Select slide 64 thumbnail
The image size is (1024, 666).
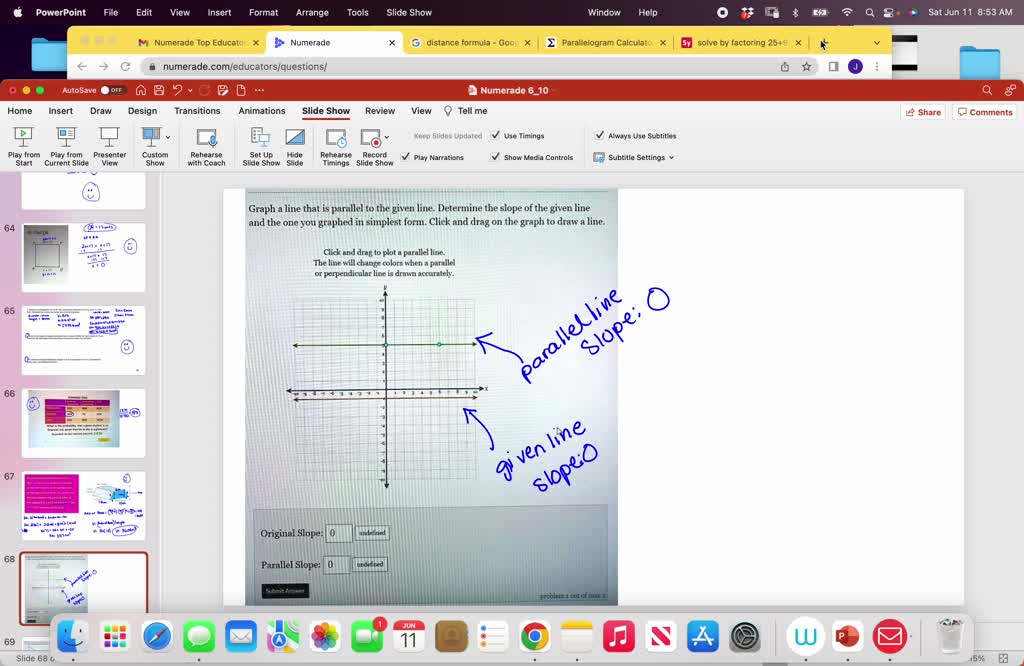click(x=84, y=257)
